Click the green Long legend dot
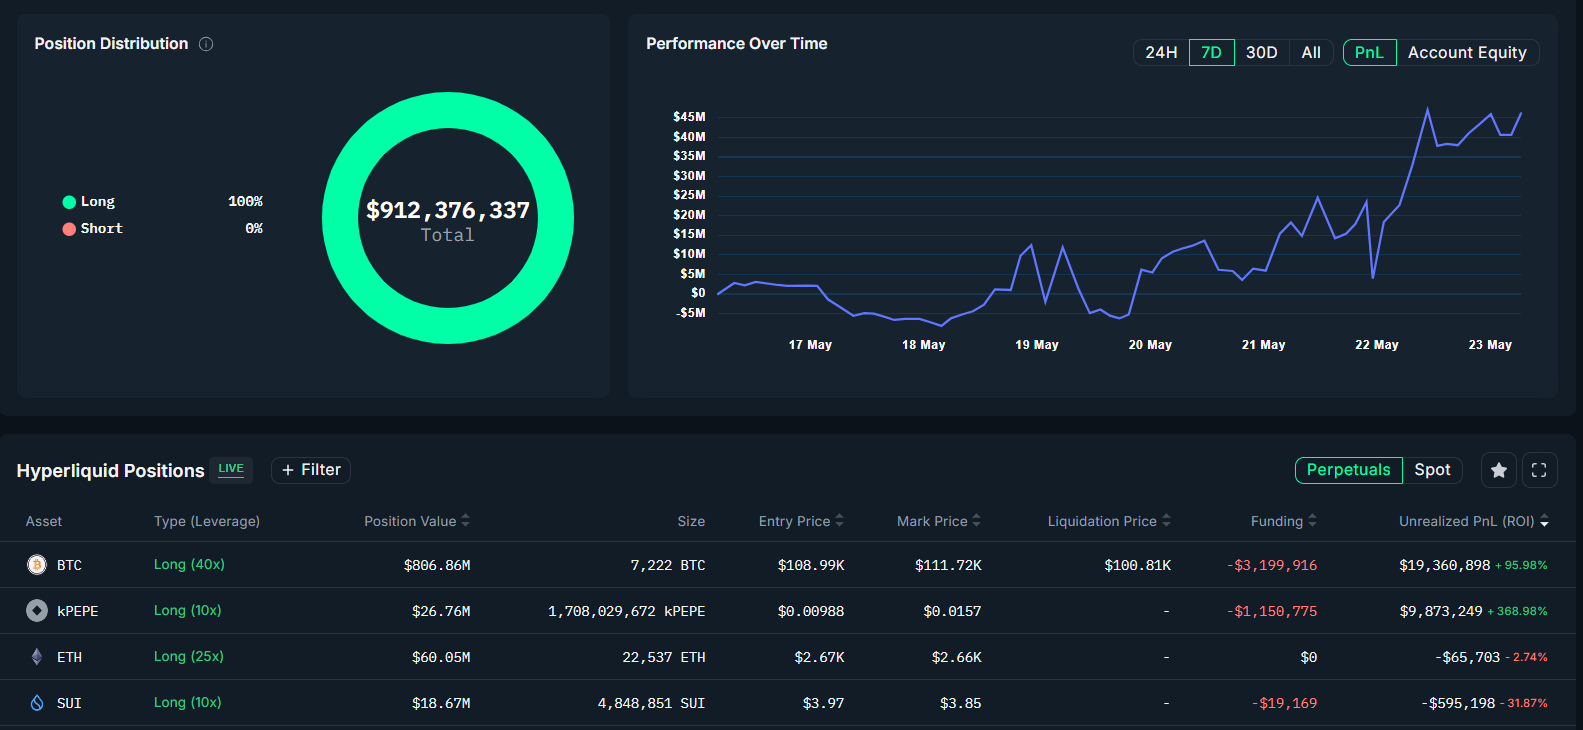Image resolution: width=1583 pixels, height=730 pixels. click(69, 202)
